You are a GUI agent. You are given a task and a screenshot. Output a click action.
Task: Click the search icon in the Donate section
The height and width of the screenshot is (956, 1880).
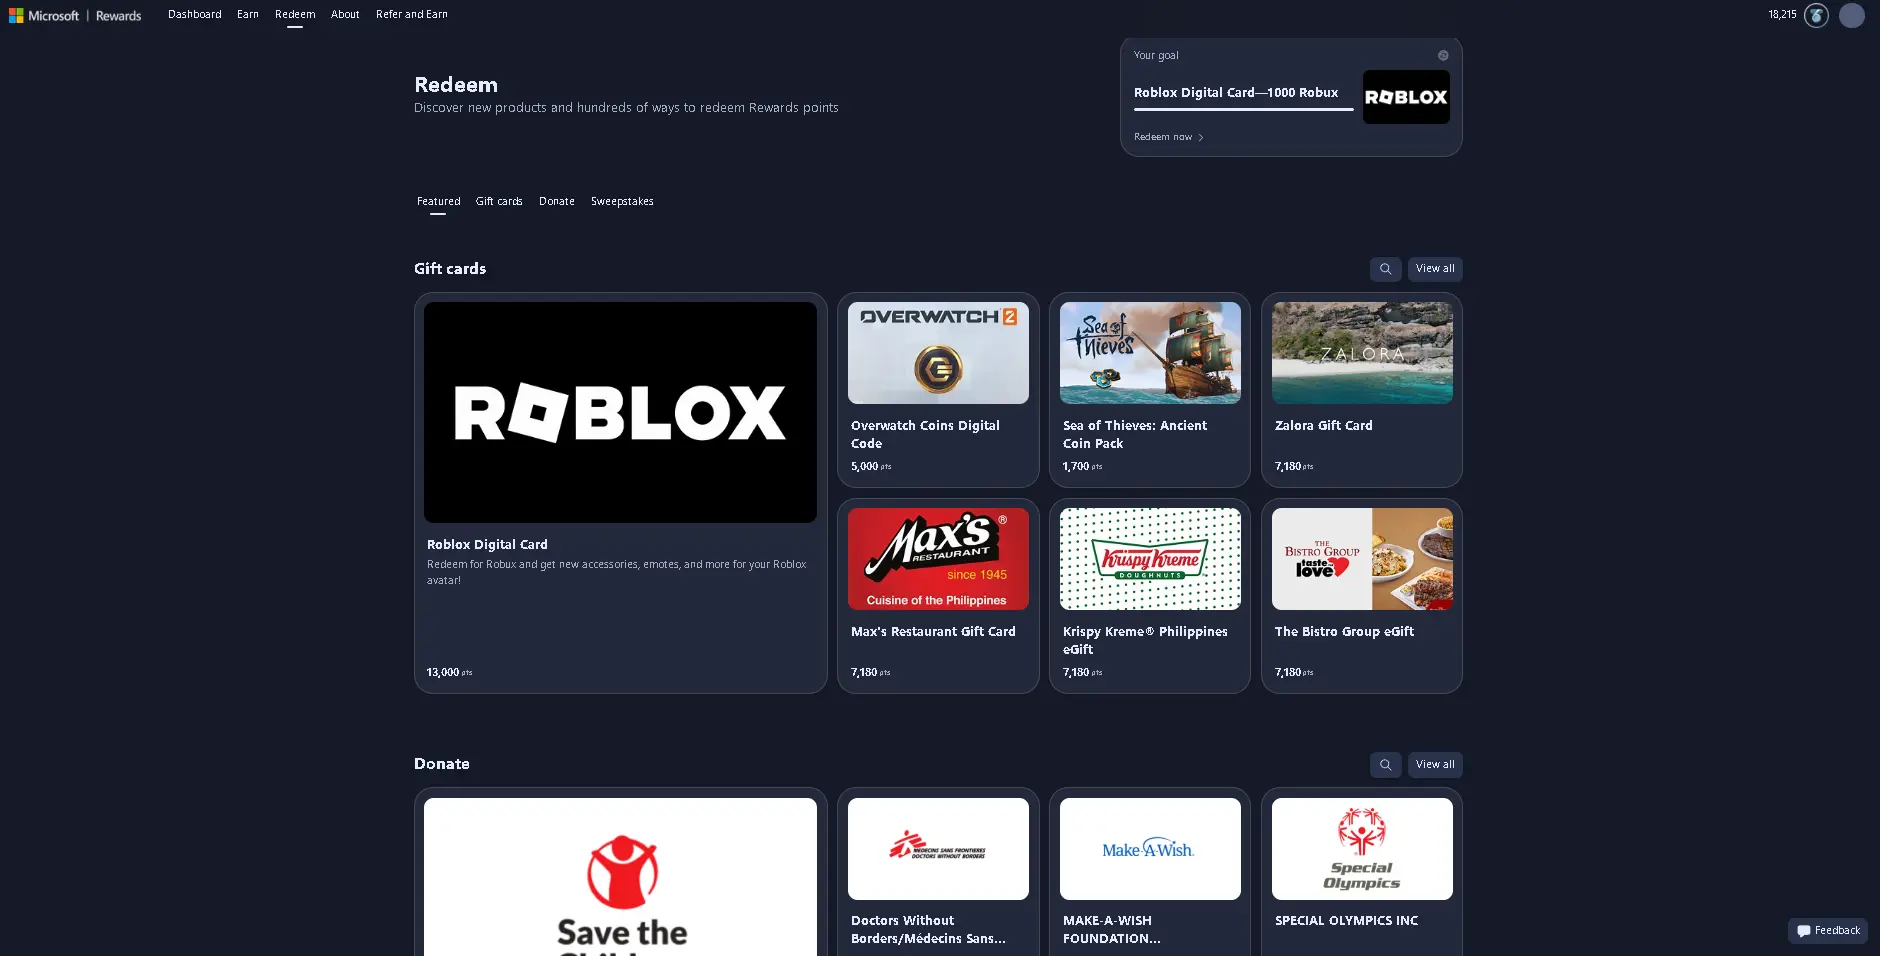1385,765
